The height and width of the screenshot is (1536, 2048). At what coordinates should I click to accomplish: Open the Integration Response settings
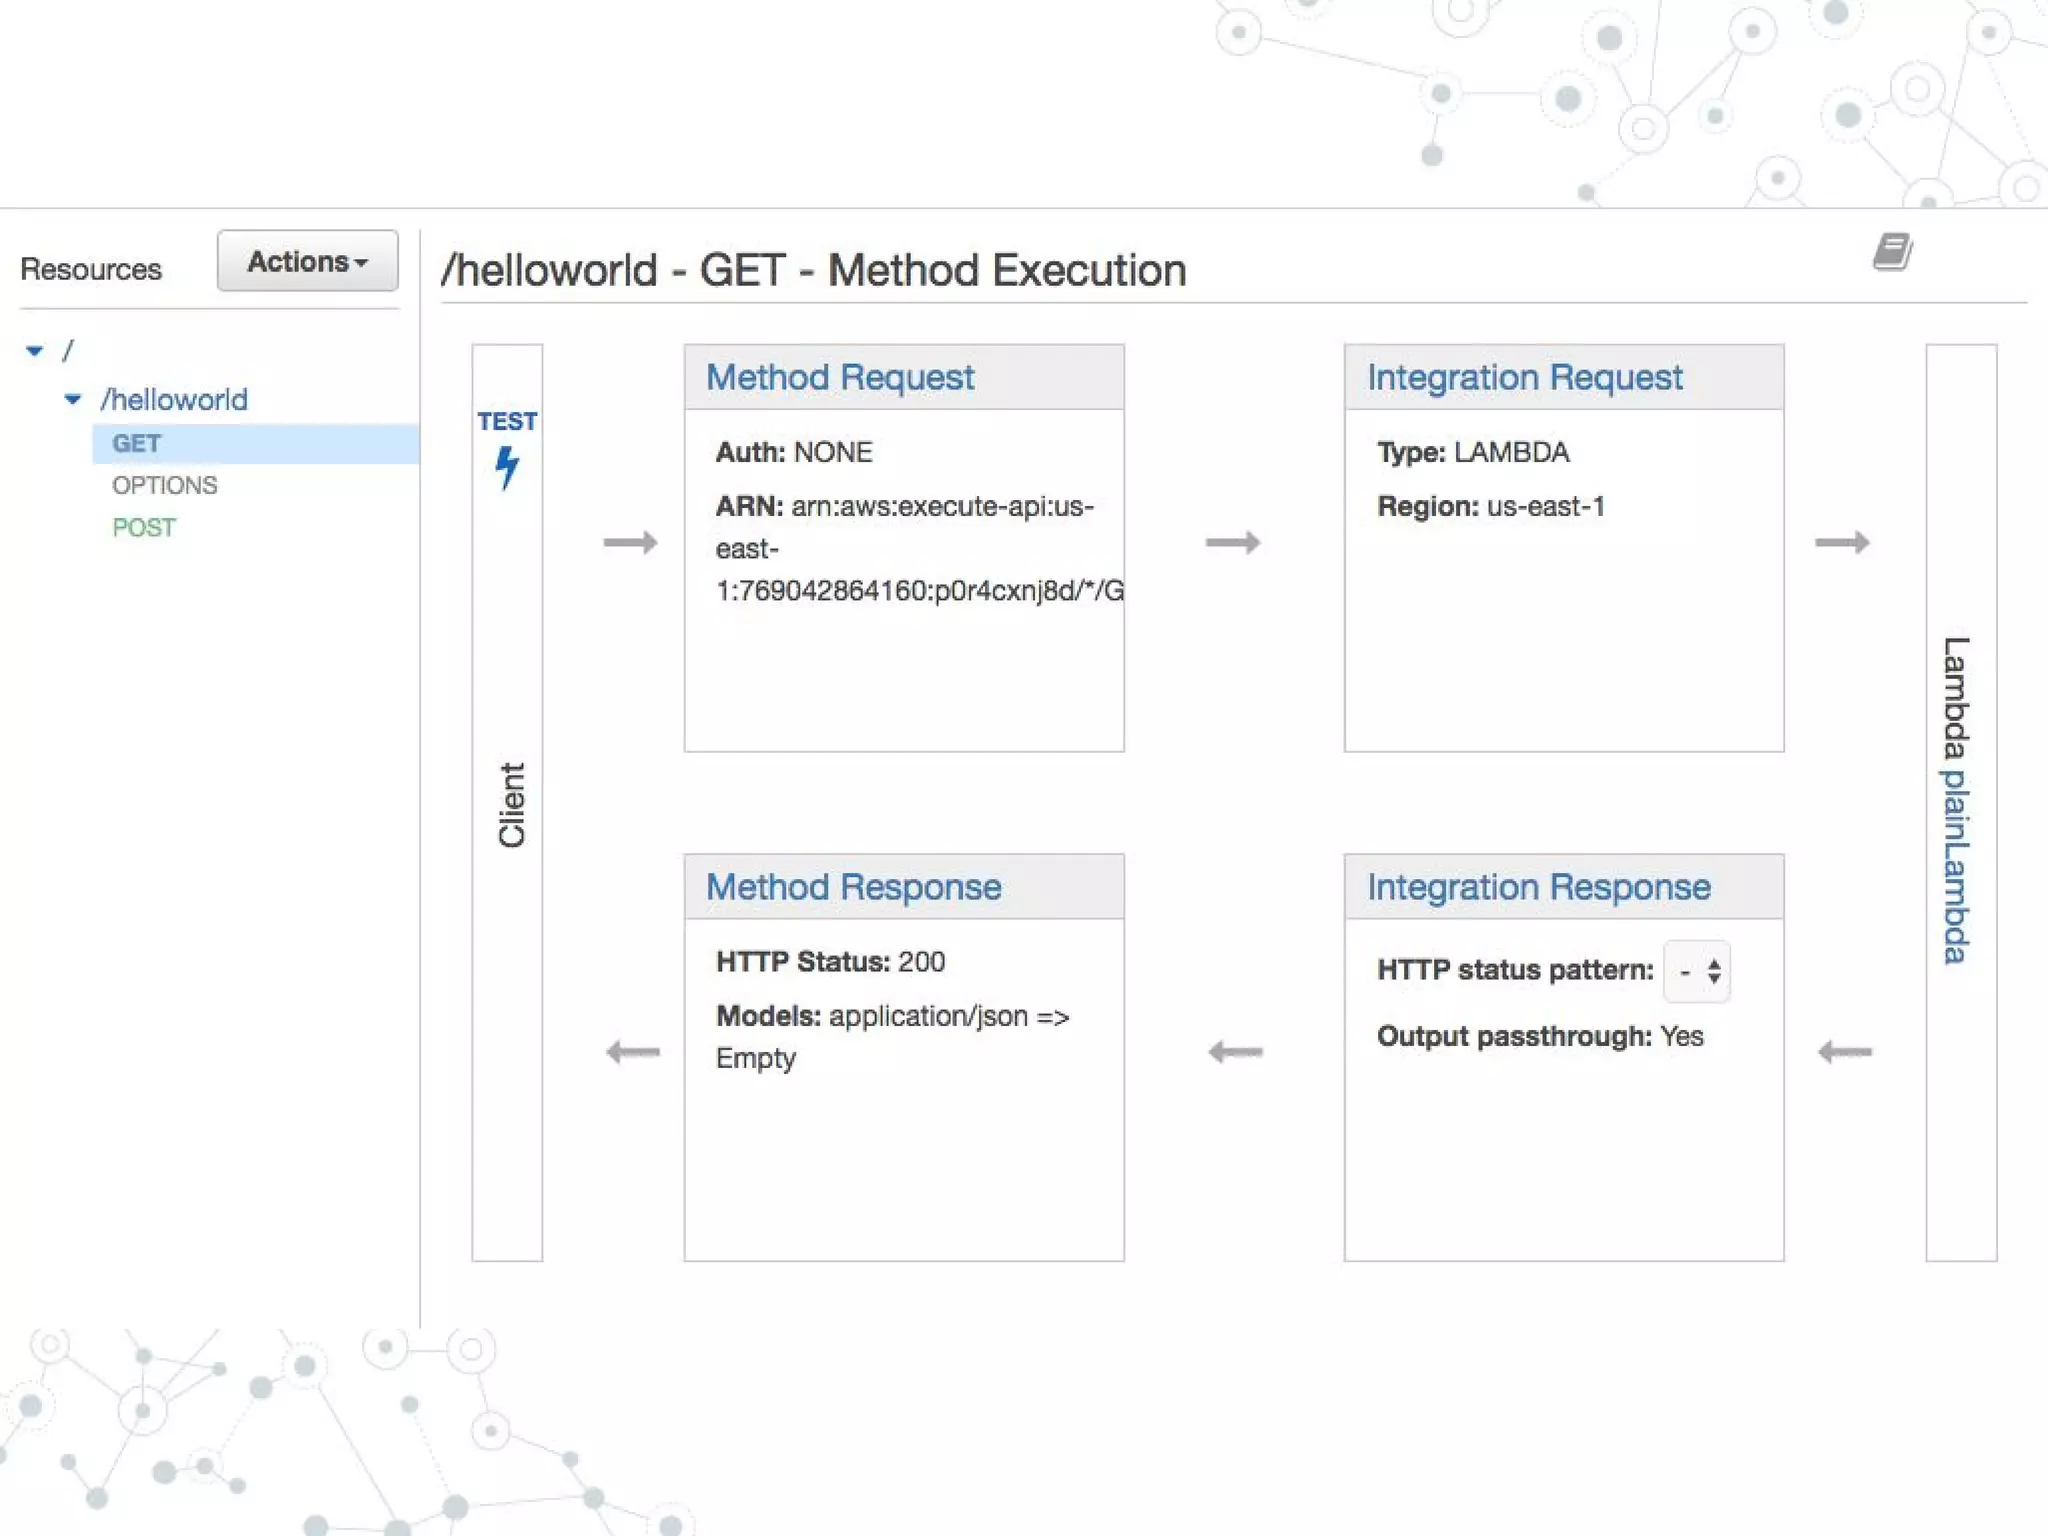[x=1538, y=887]
